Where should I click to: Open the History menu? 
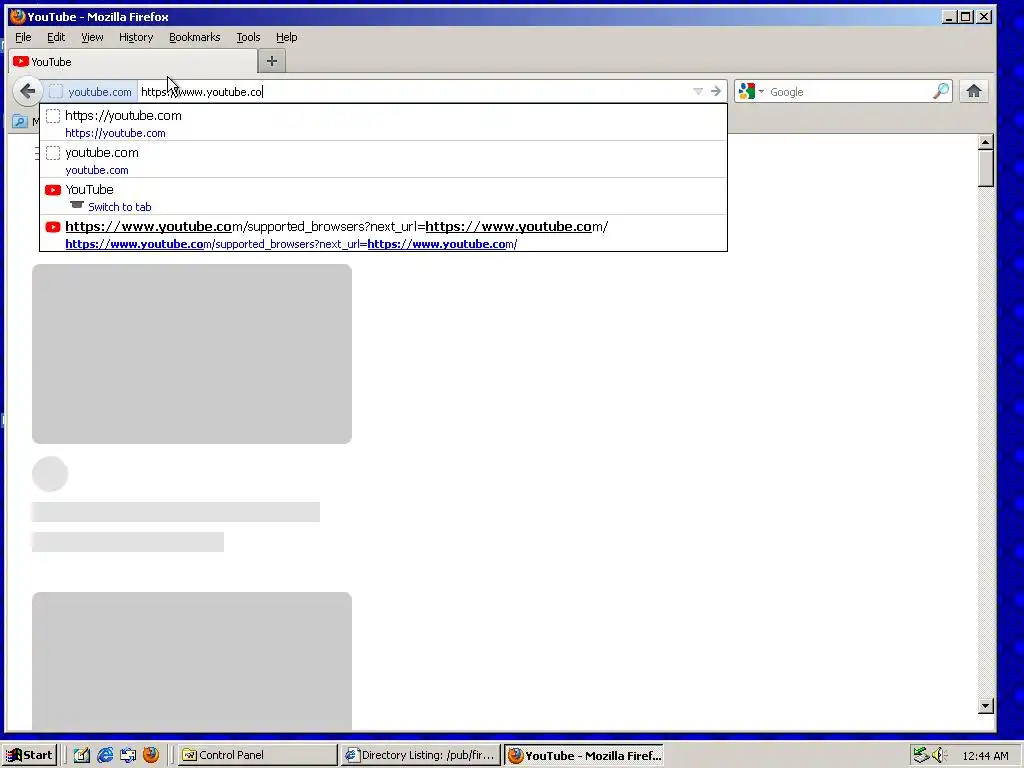coord(136,37)
